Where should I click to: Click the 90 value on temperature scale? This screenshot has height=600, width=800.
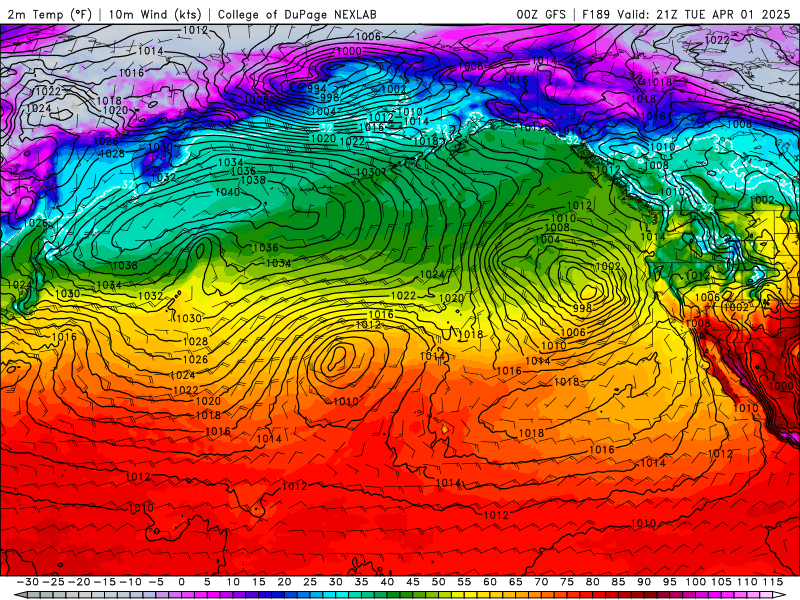click(643, 582)
